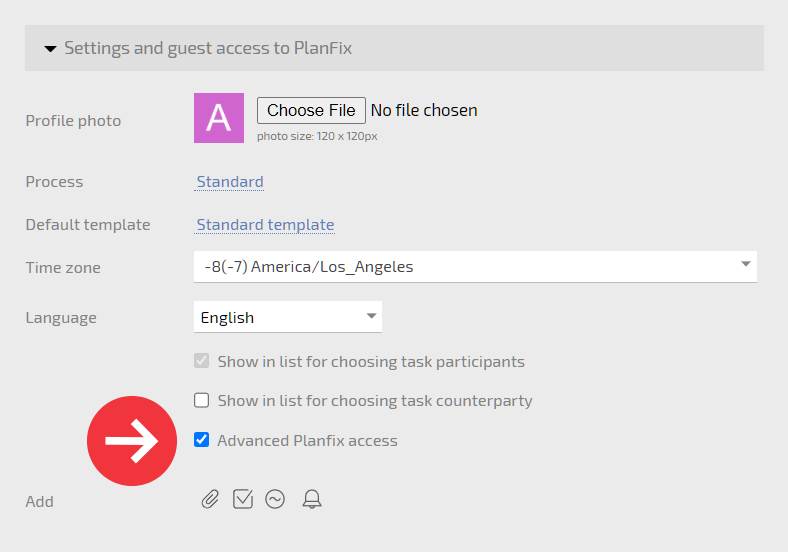Click the greyed task participants checkbox

[x=202, y=360]
